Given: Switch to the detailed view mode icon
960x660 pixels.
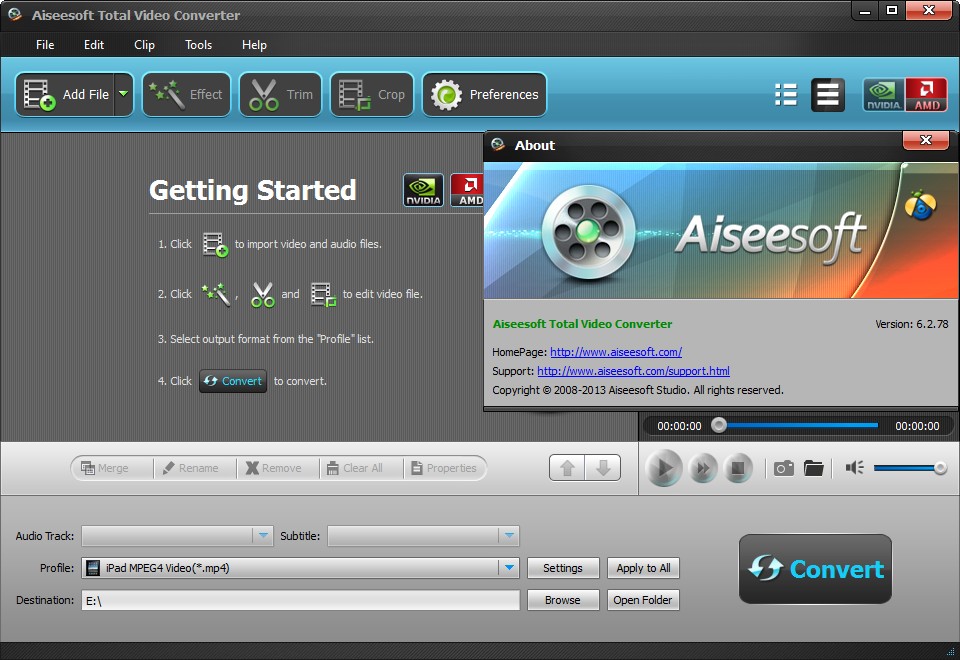Looking at the screenshot, I should click(x=828, y=94).
